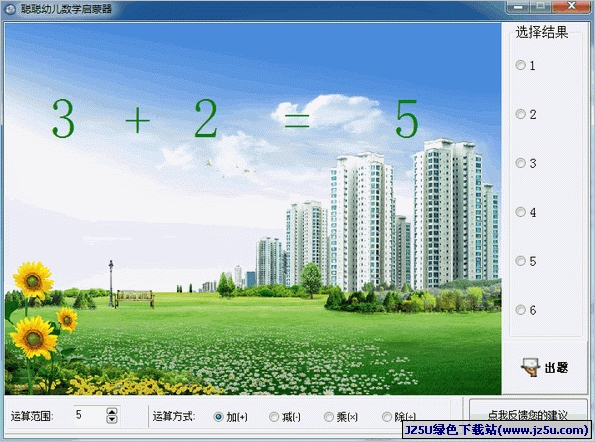This screenshot has height=442, width=595.
Task: Minimize the 聪聪幼儿数学启蒙器 window
Action: coord(518,6)
